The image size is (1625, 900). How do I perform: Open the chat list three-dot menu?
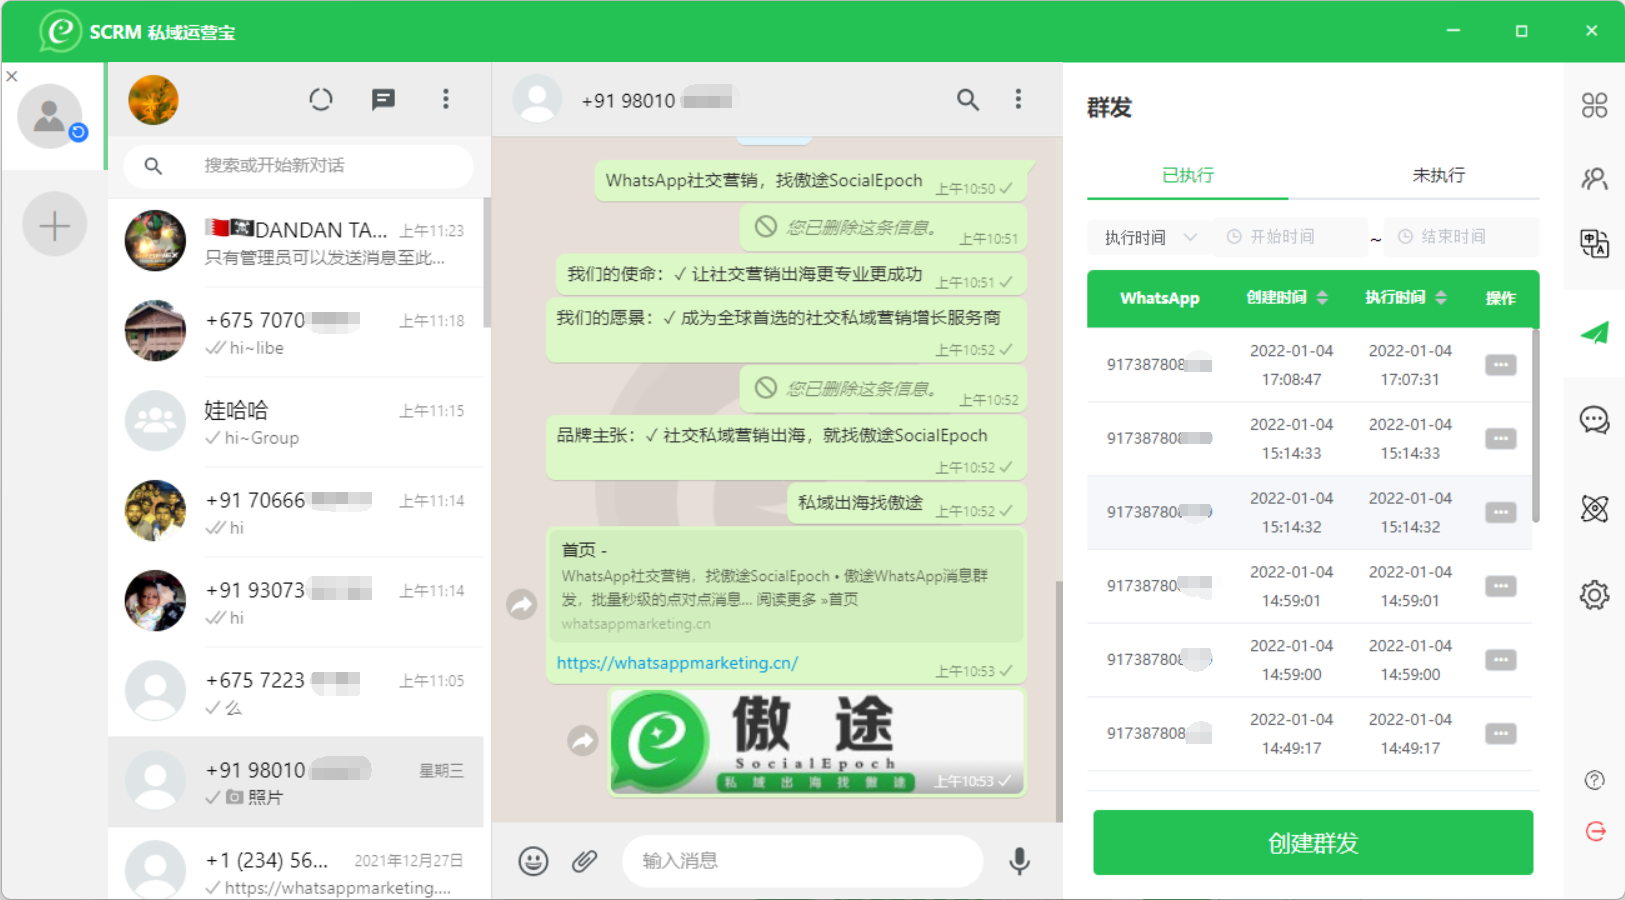click(x=446, y=99)
